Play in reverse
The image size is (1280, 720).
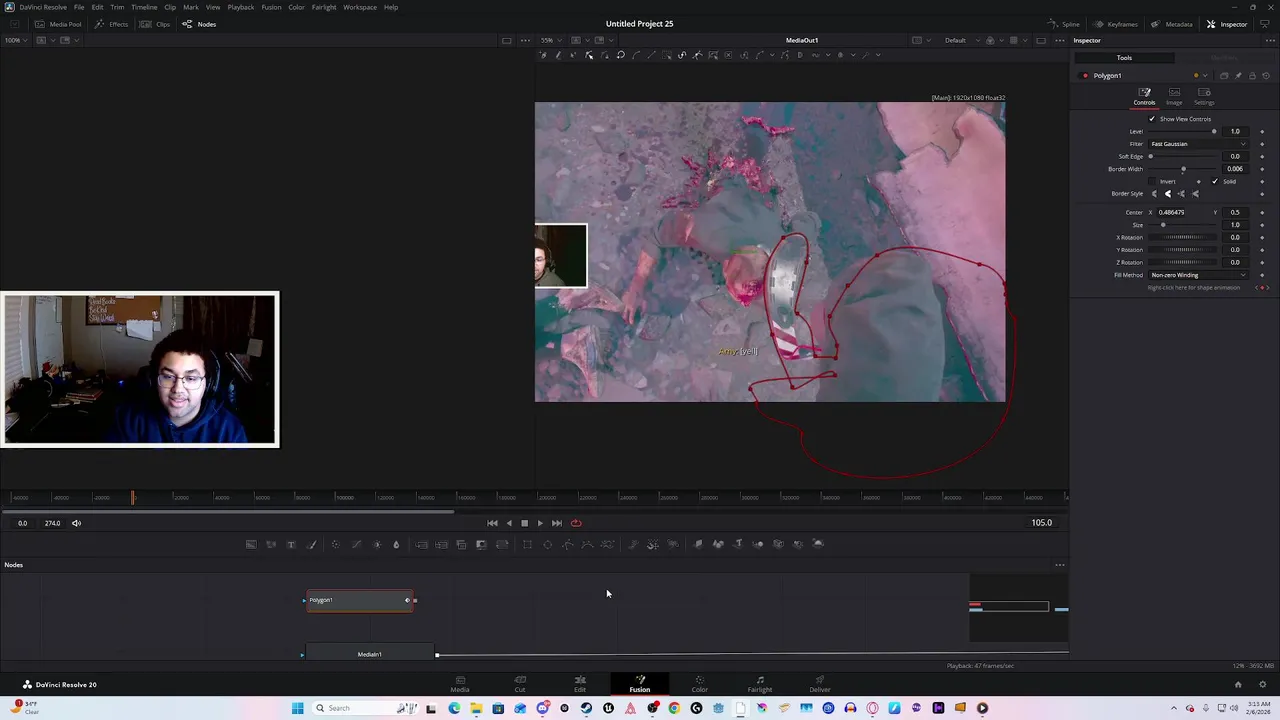click(509, 523)
